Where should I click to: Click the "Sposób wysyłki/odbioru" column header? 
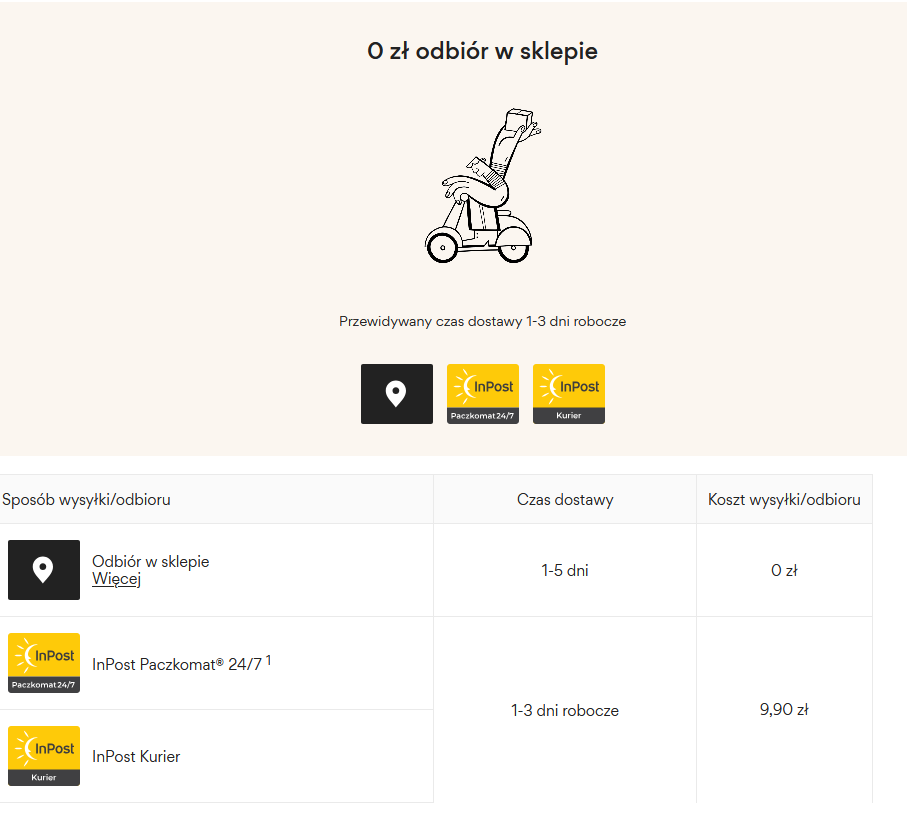pyautogui.click(x=87, y=500)
